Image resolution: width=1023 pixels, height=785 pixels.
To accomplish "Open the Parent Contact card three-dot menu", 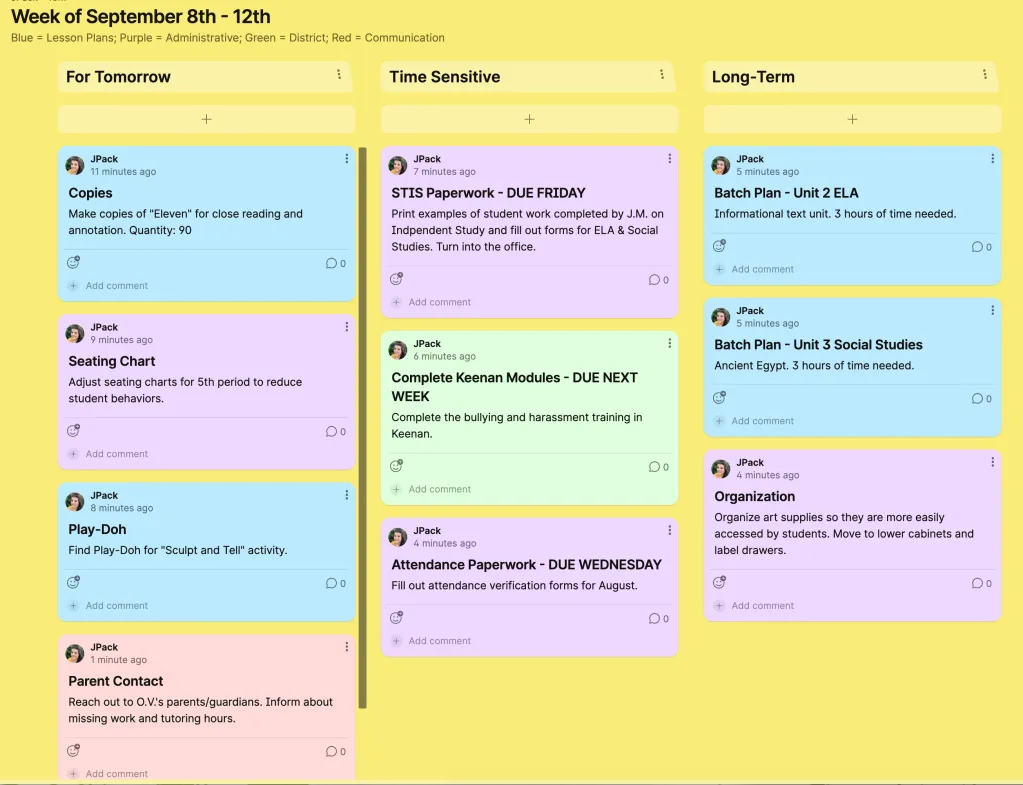I will tap(346, 647).
